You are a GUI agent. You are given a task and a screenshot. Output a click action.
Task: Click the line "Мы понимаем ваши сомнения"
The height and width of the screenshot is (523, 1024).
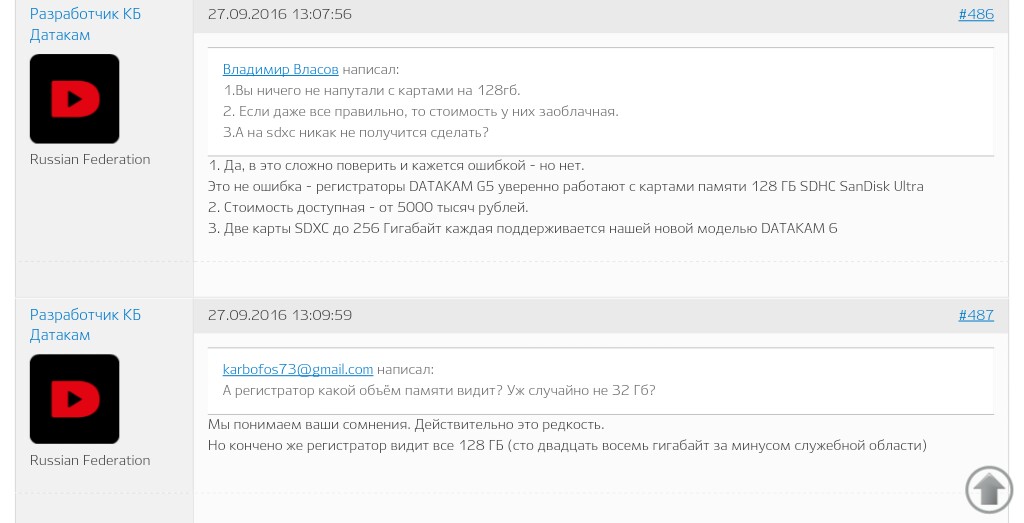[x=405, y=424]
